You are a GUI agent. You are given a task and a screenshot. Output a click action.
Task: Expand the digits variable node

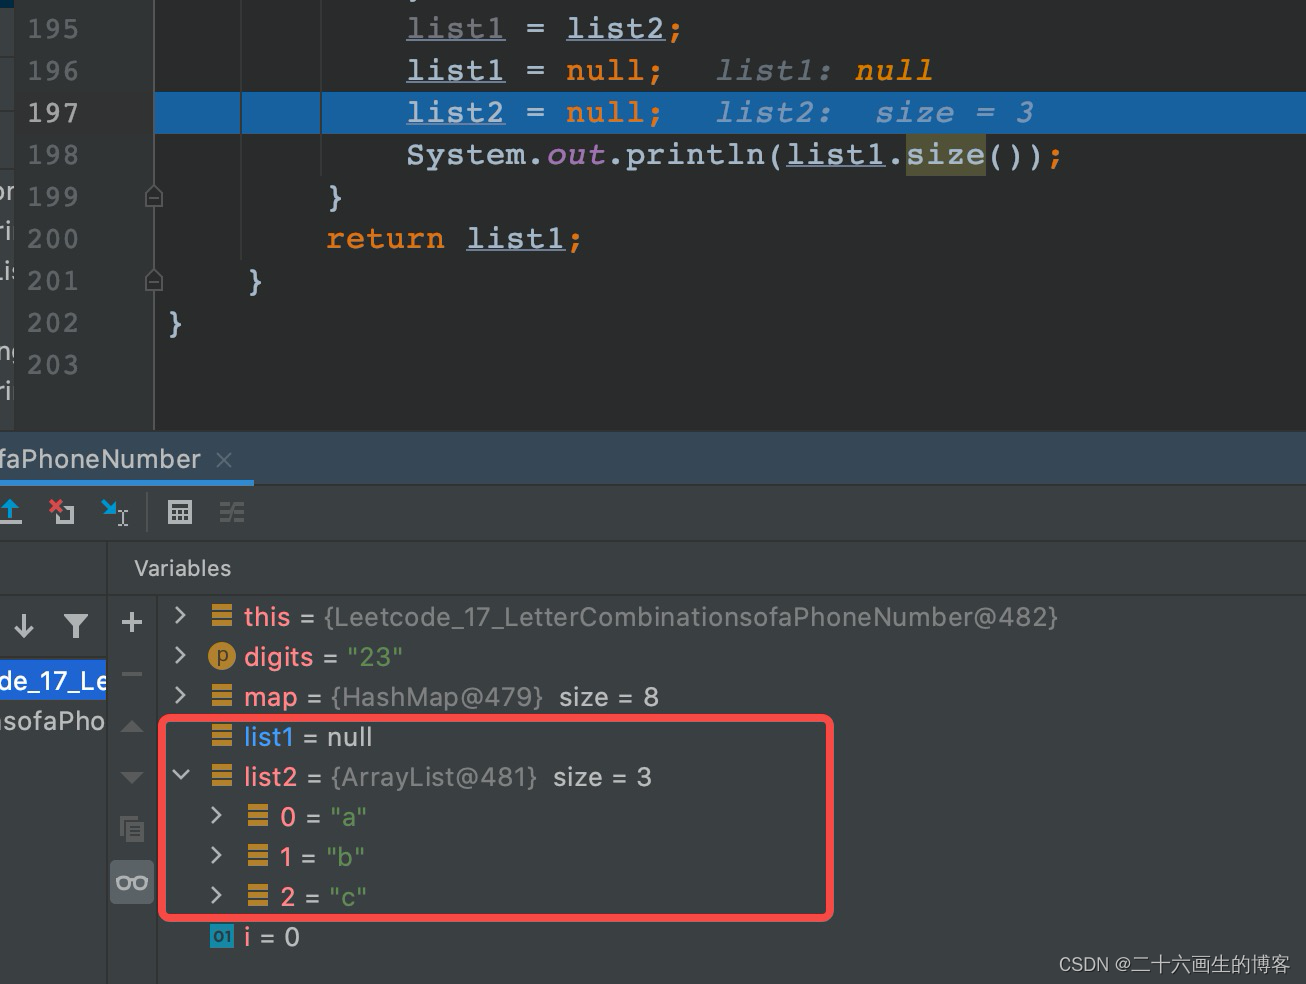pyautogui.click(x=180, y=656)
